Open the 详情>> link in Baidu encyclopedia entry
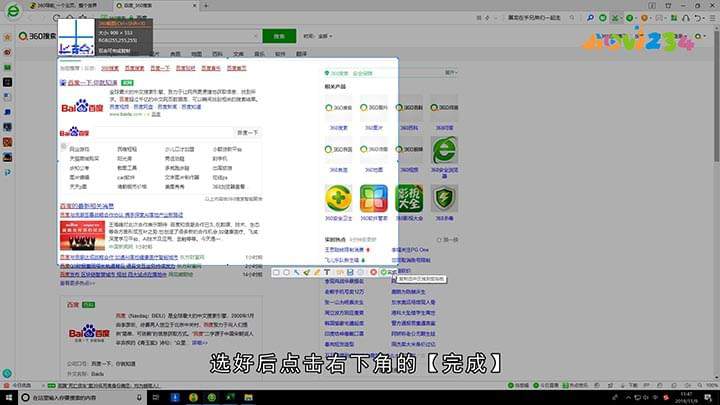Image resolution: width=720 pixels, height=405 pixels. (199, 343)
